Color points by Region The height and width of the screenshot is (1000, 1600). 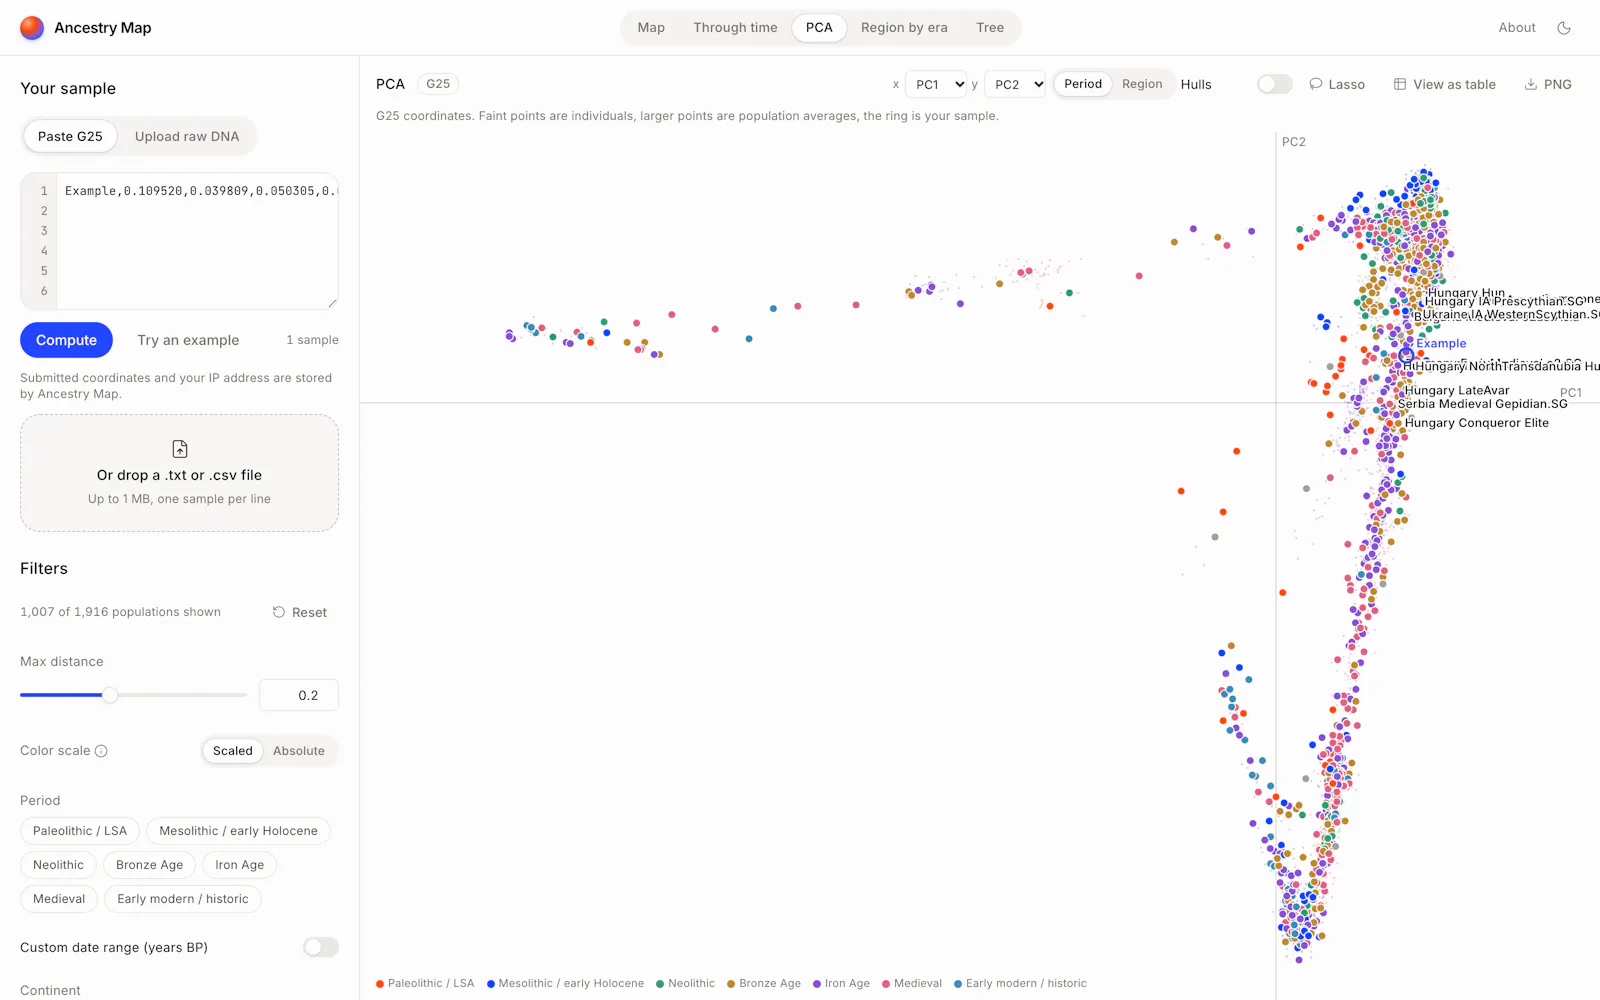pyautogui.click(x=1142, y=84)
